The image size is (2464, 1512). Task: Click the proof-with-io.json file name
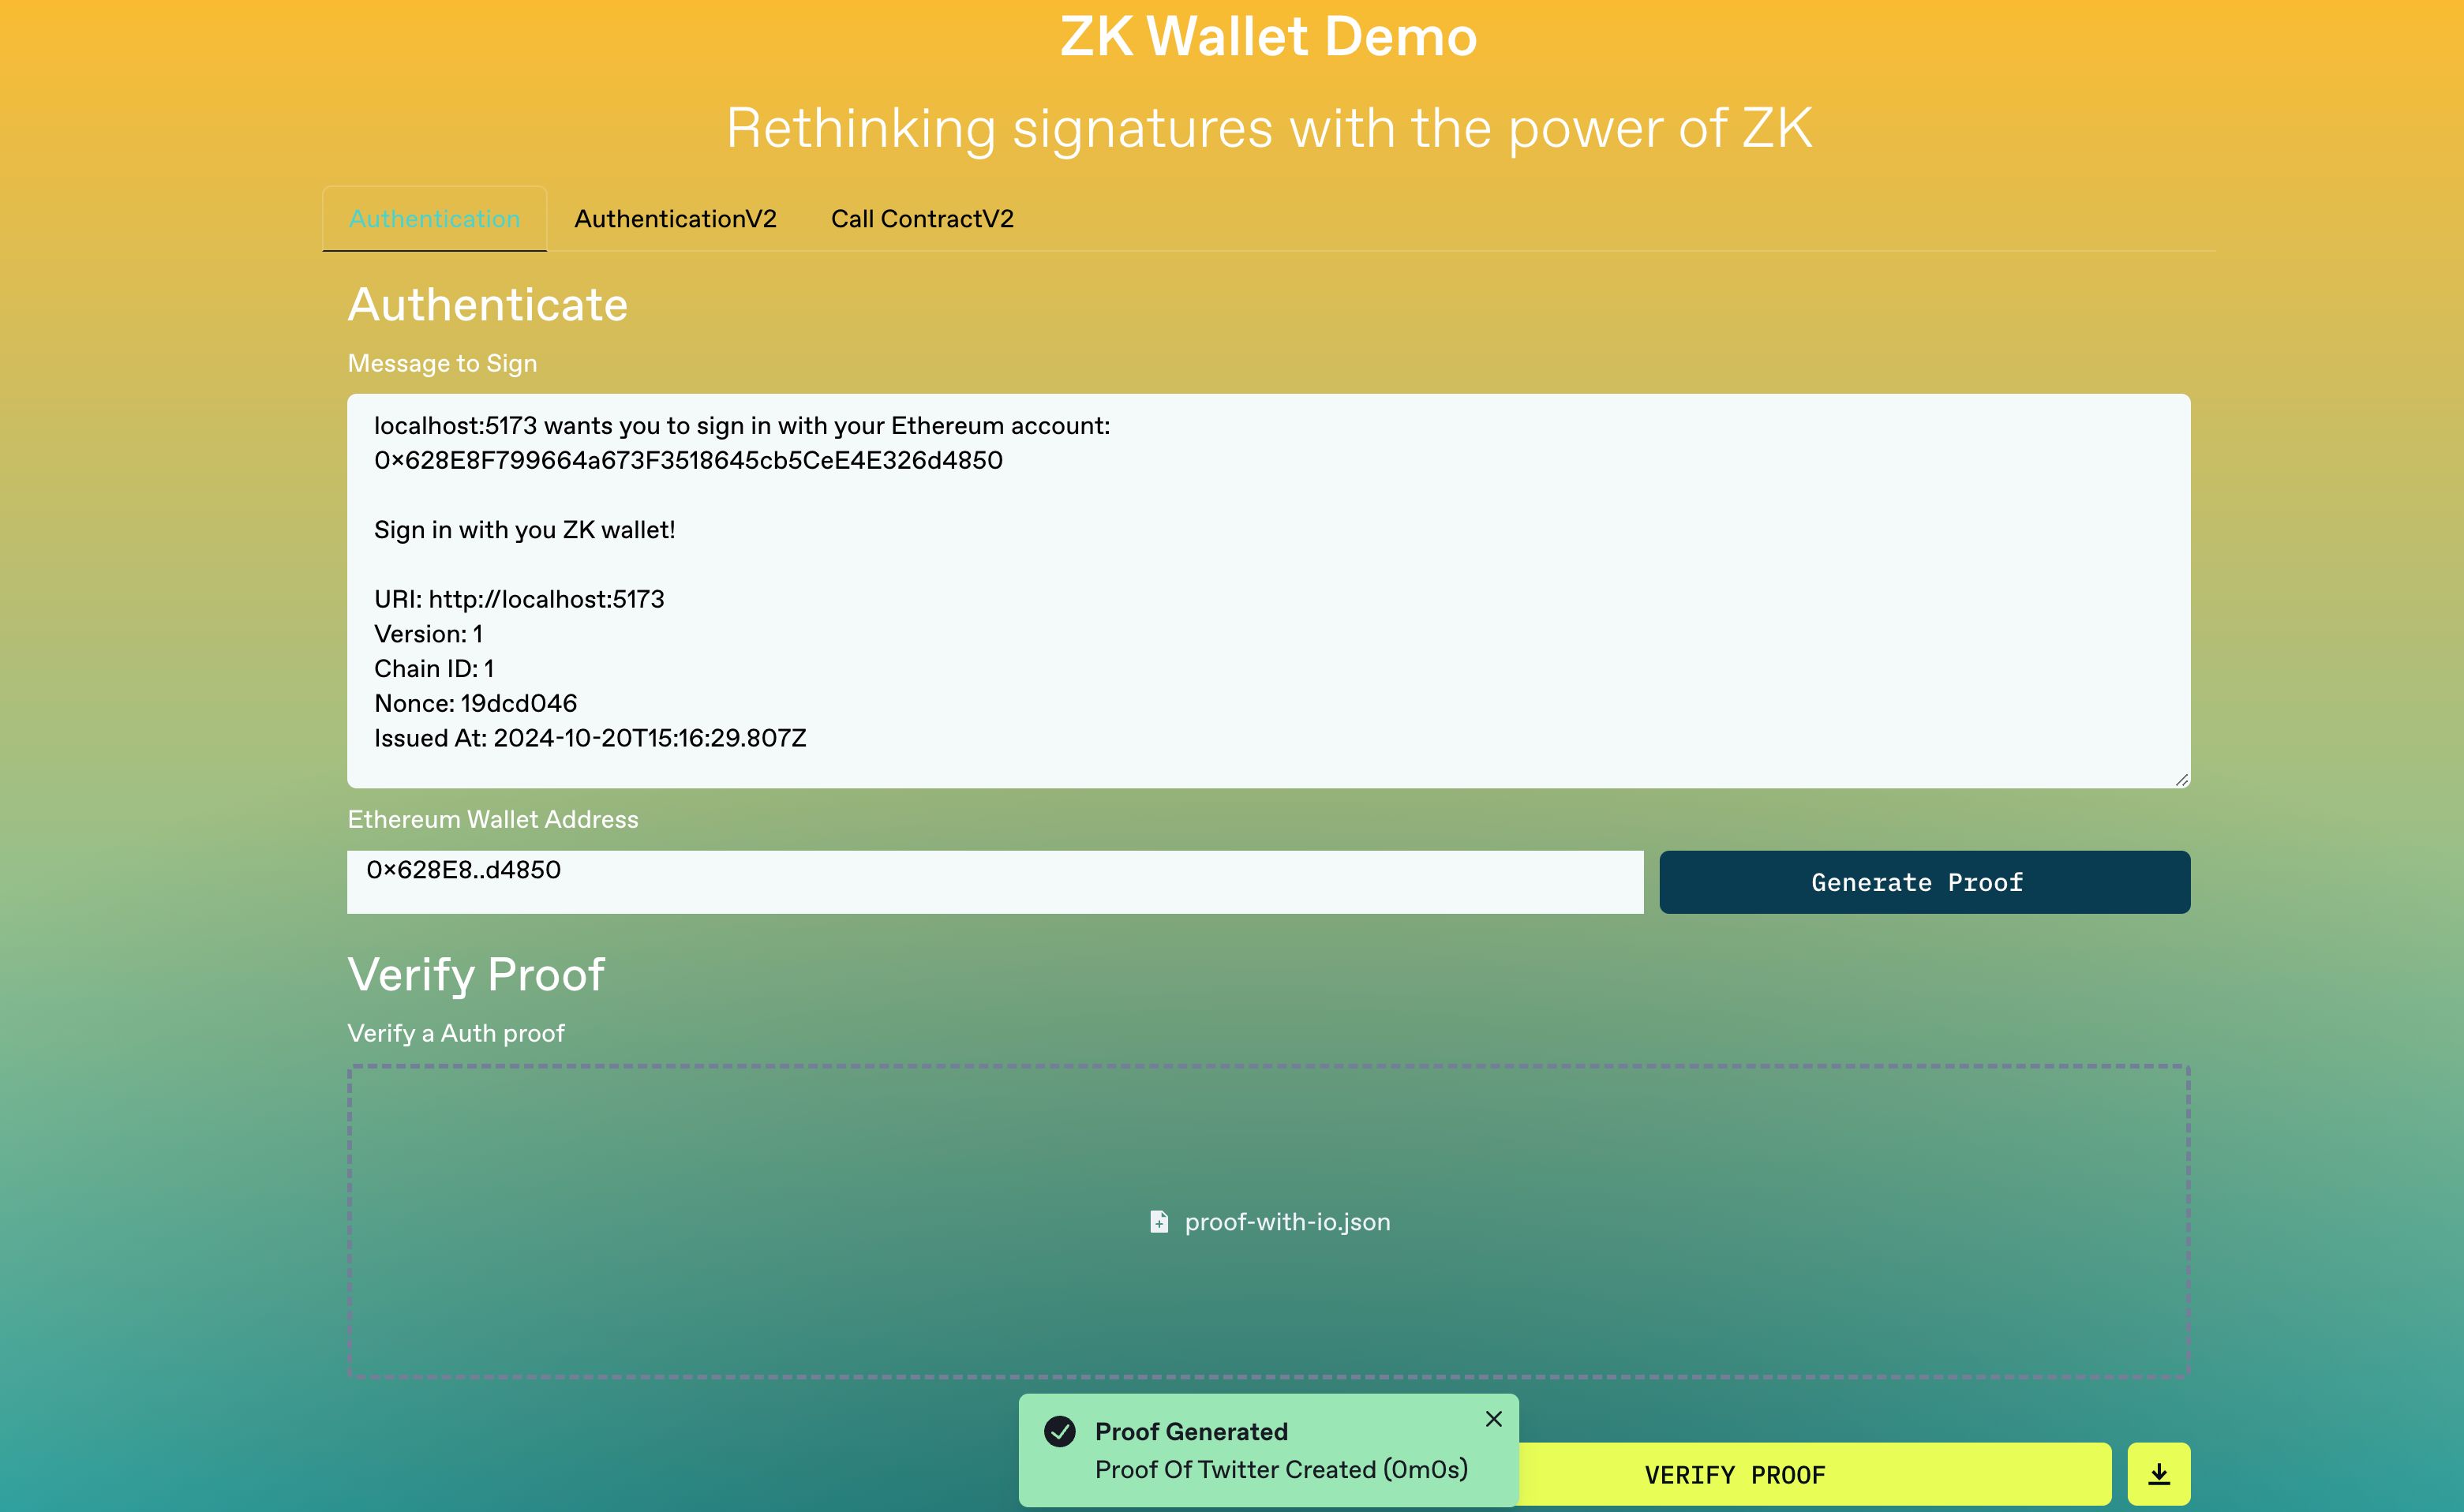(1287, 1222)
